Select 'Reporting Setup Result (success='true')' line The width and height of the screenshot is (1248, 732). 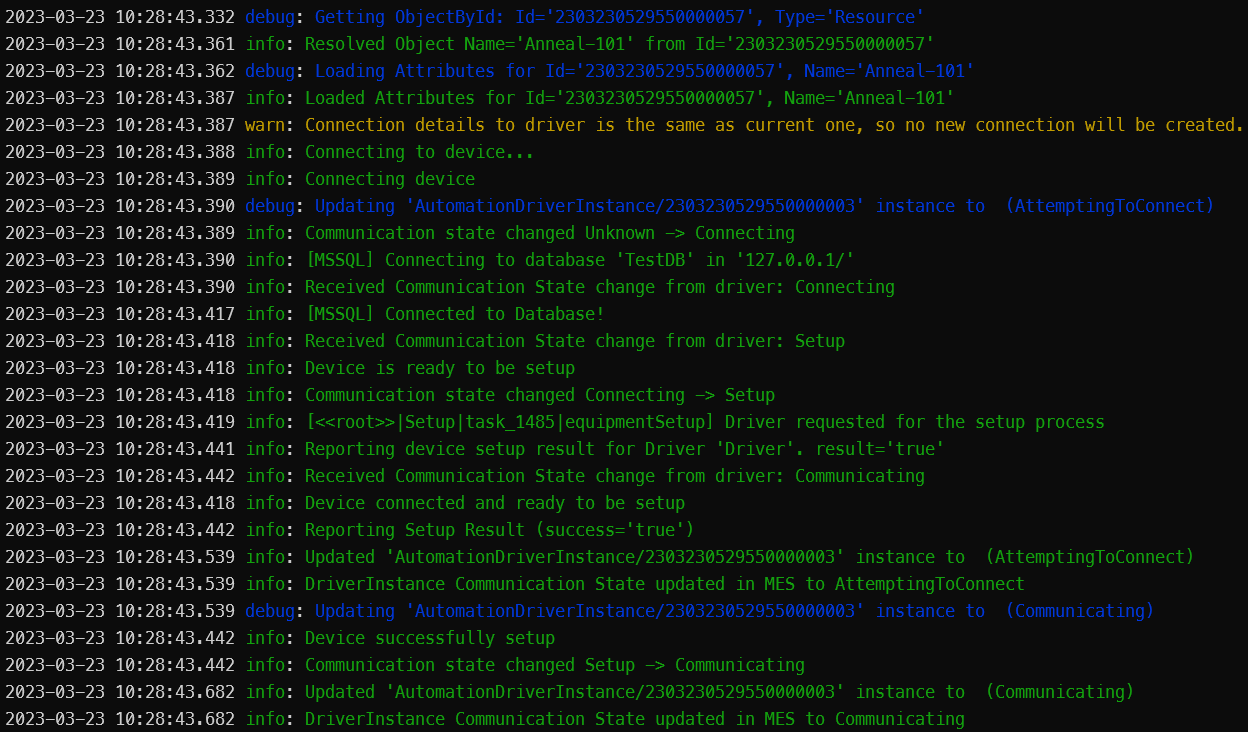pyautogui.click(x=350, y=530)
